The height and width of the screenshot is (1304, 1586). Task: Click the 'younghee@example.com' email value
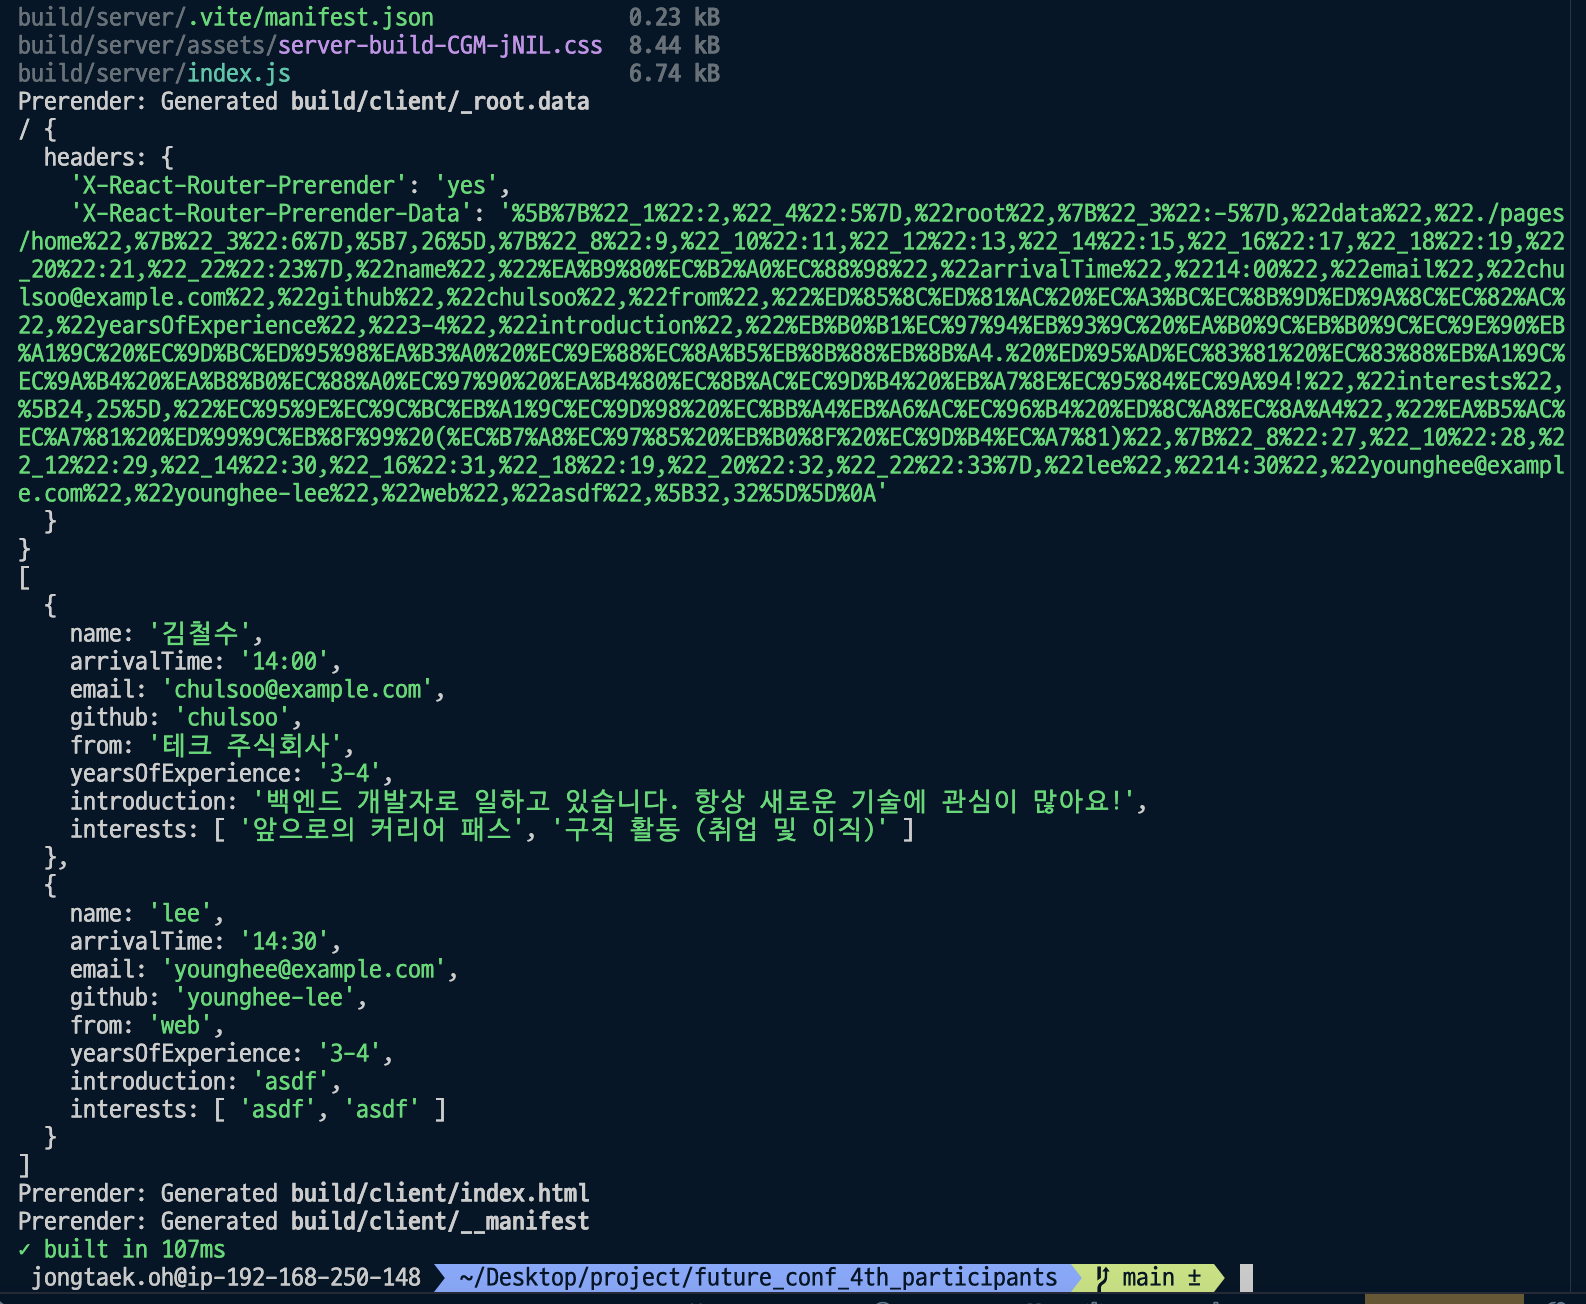[x=304, y=969]
